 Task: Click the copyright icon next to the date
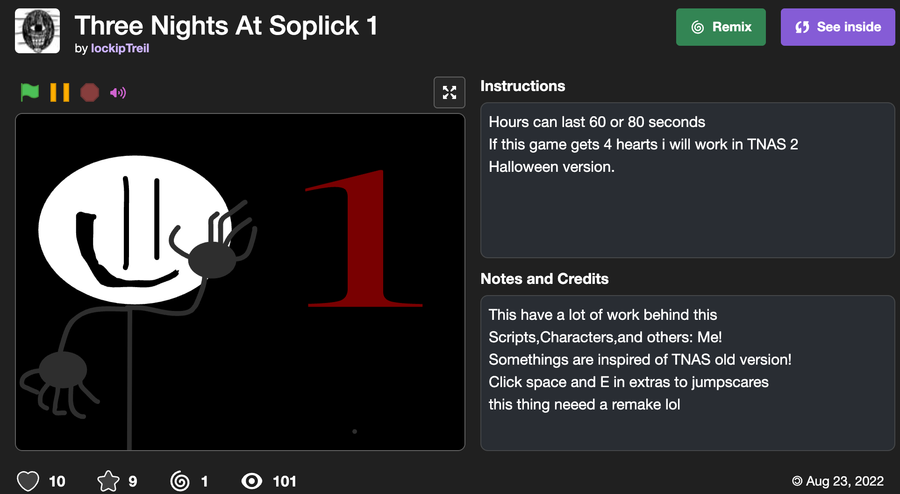coord(797,481)
